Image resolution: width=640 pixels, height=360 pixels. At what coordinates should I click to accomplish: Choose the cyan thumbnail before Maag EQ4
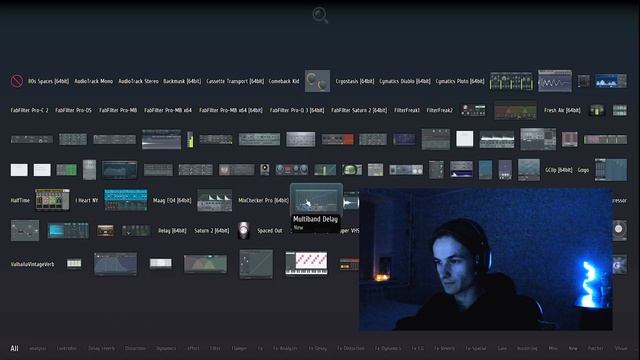(x=126, y=200)
